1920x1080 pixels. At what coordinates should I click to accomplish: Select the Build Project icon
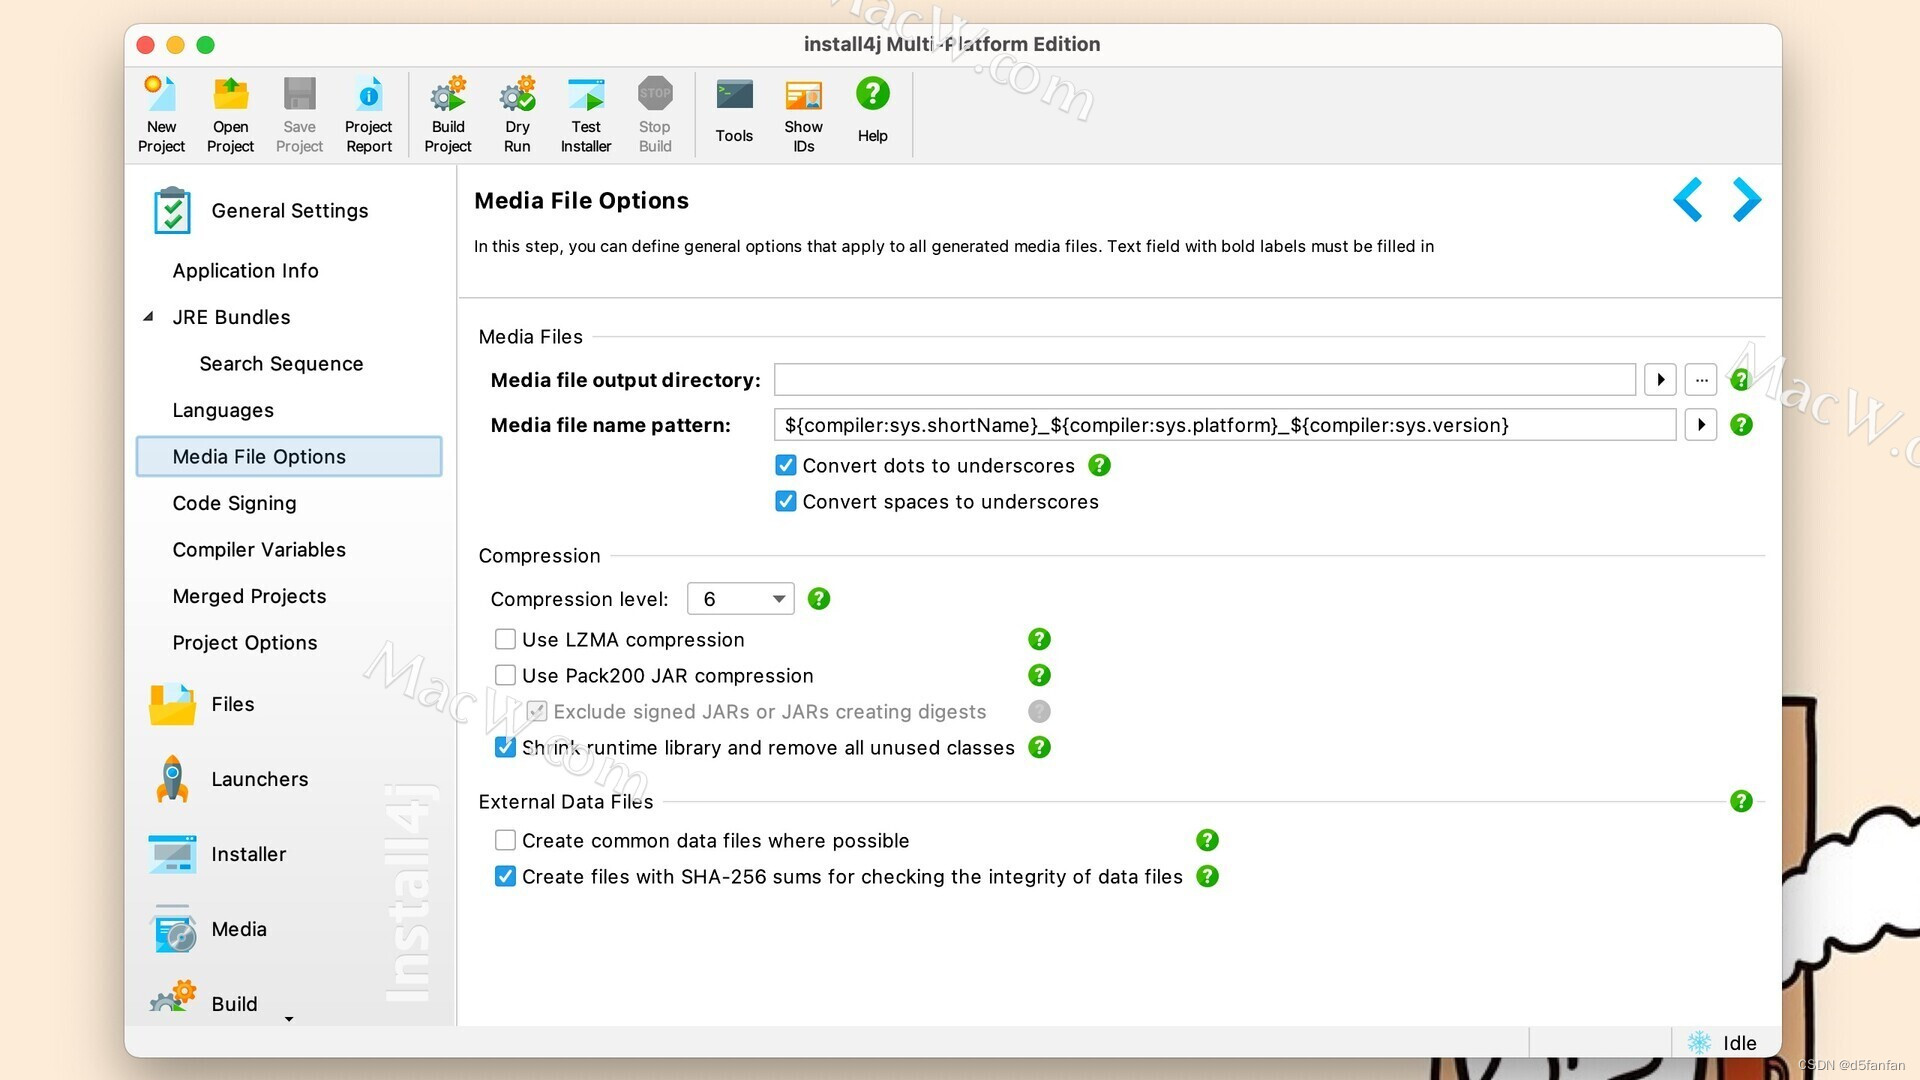click(x=447, y=110)
